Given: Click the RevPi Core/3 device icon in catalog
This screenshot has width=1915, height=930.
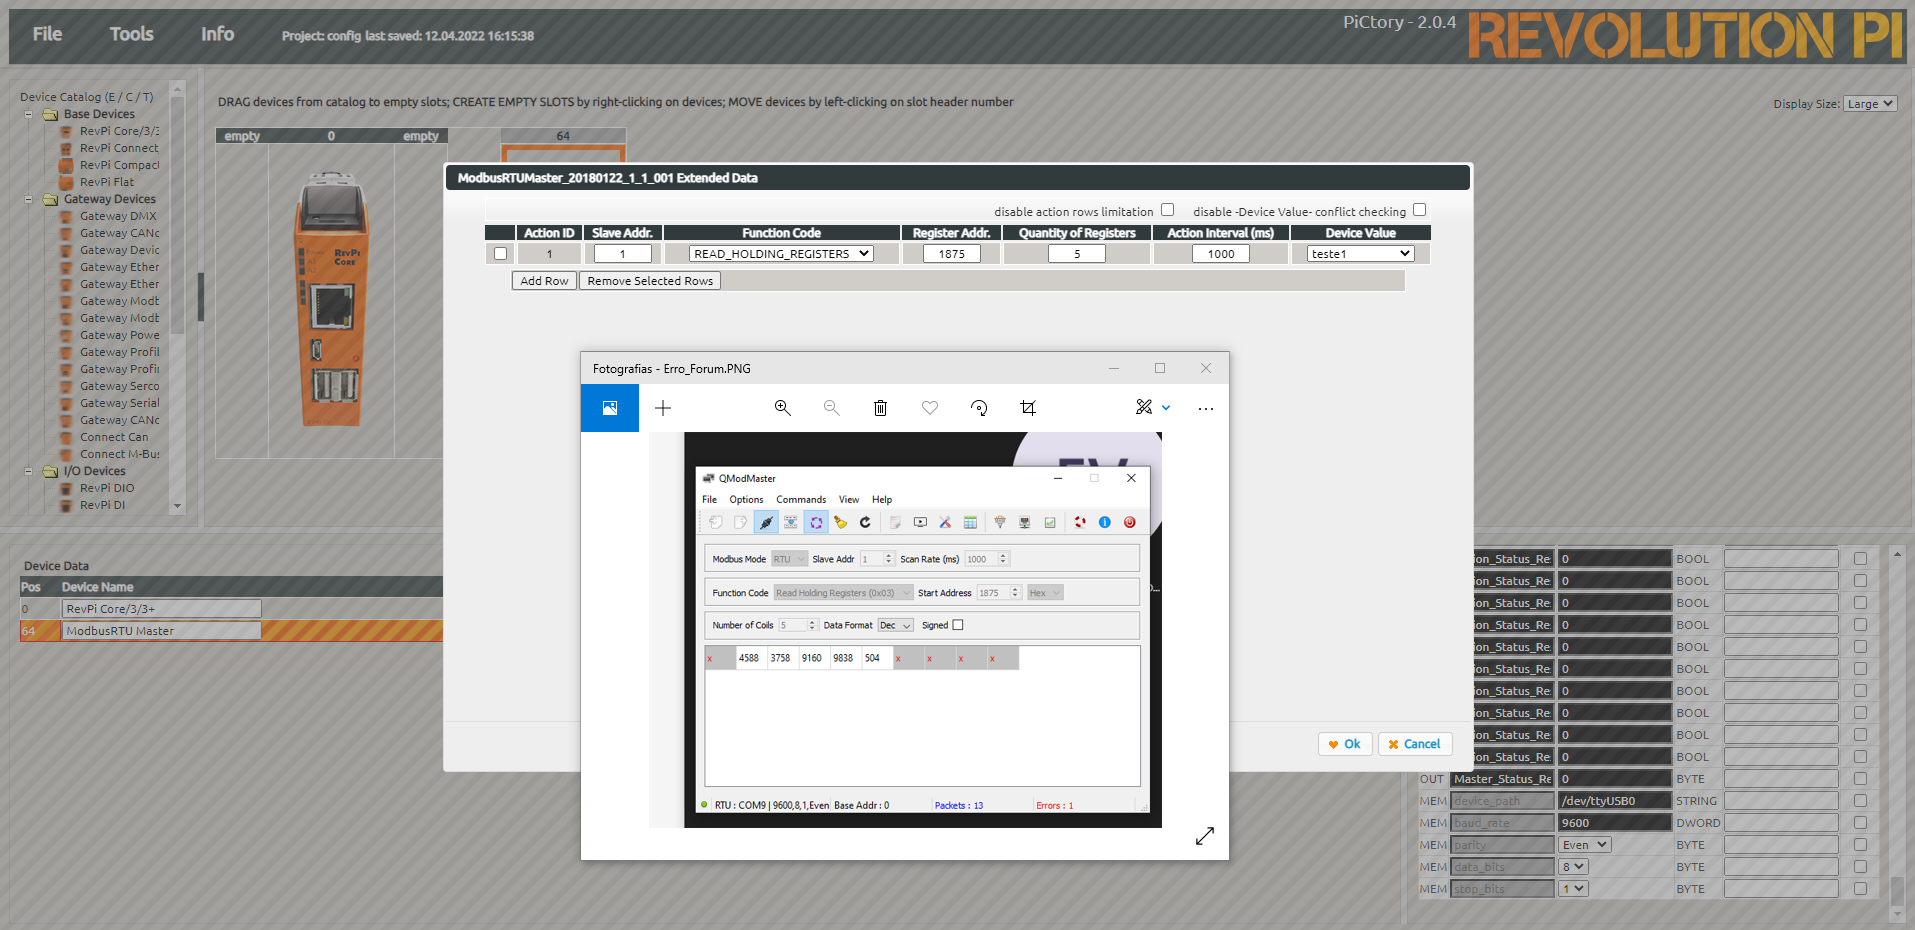Looking at the screenshot, I should coord(66,131).
